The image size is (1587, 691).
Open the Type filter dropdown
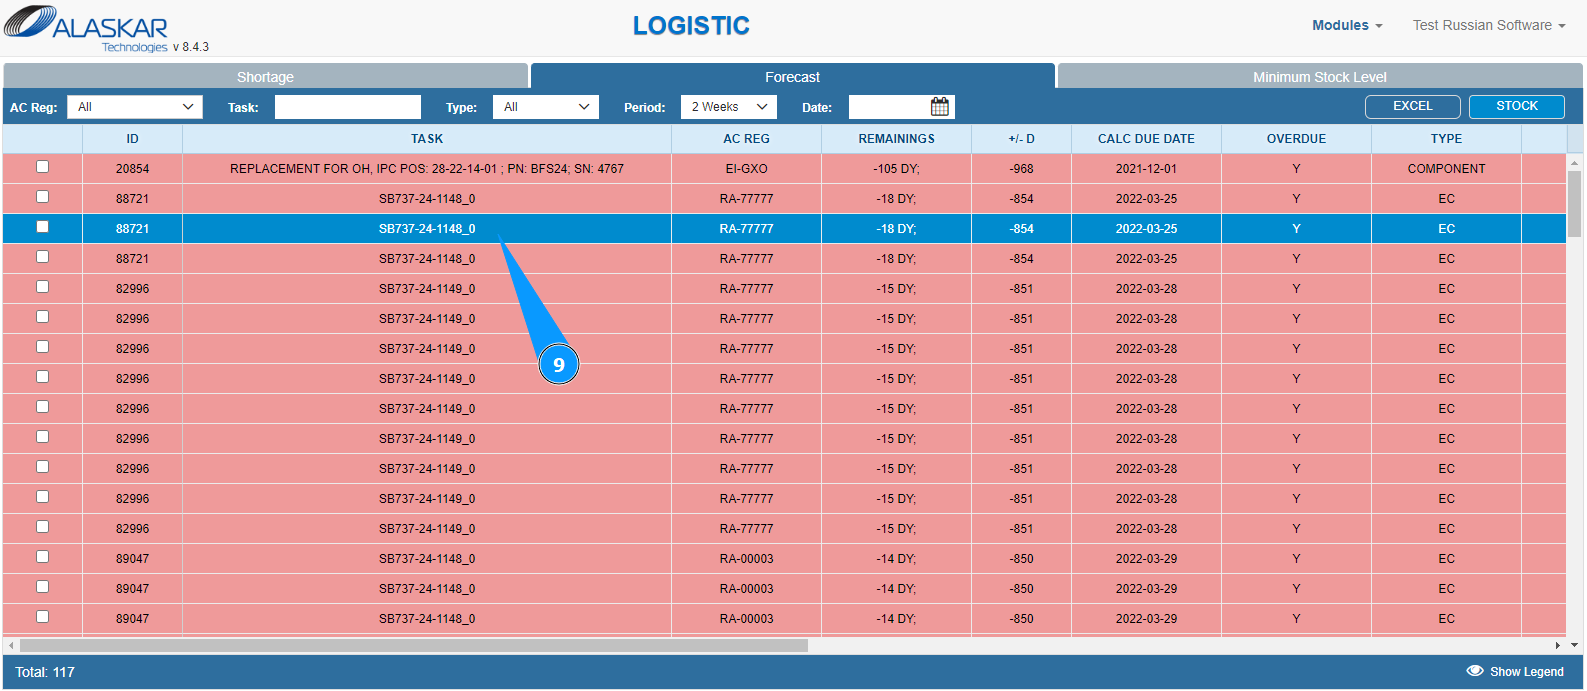coord(546,107)
